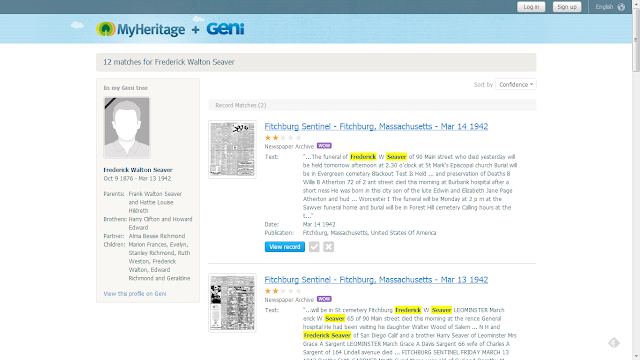Click the globe icon beside English
This screenshot has height=360, width=640.
pyautogui.click(x=621, y=7)
